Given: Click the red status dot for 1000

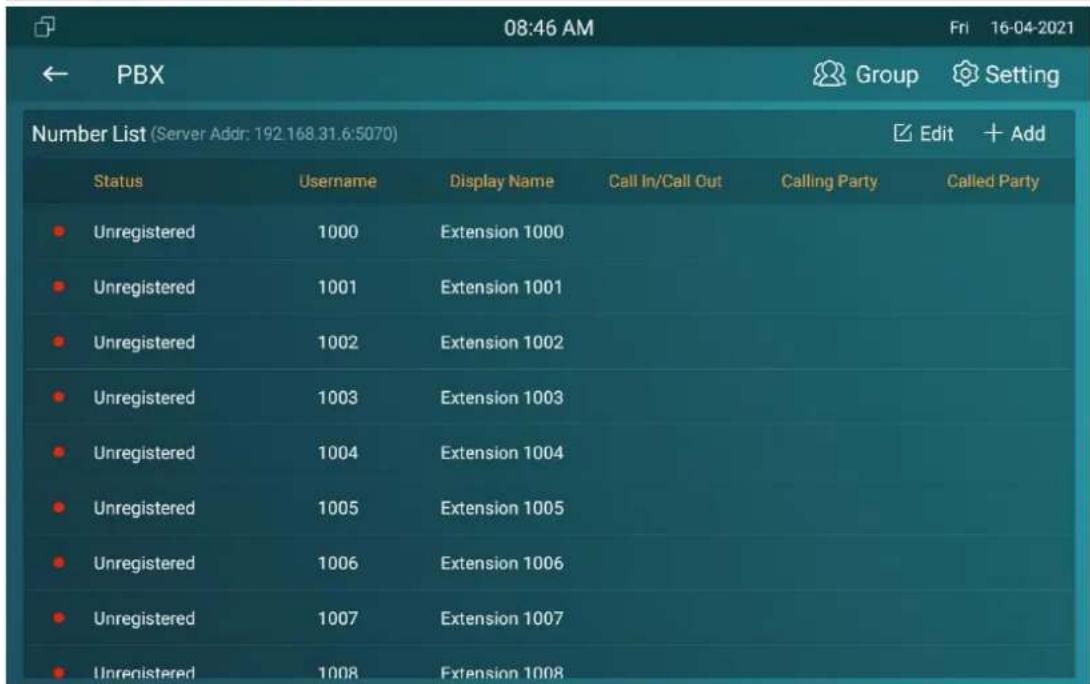Looking at the screenshot, I should point(59,231).
